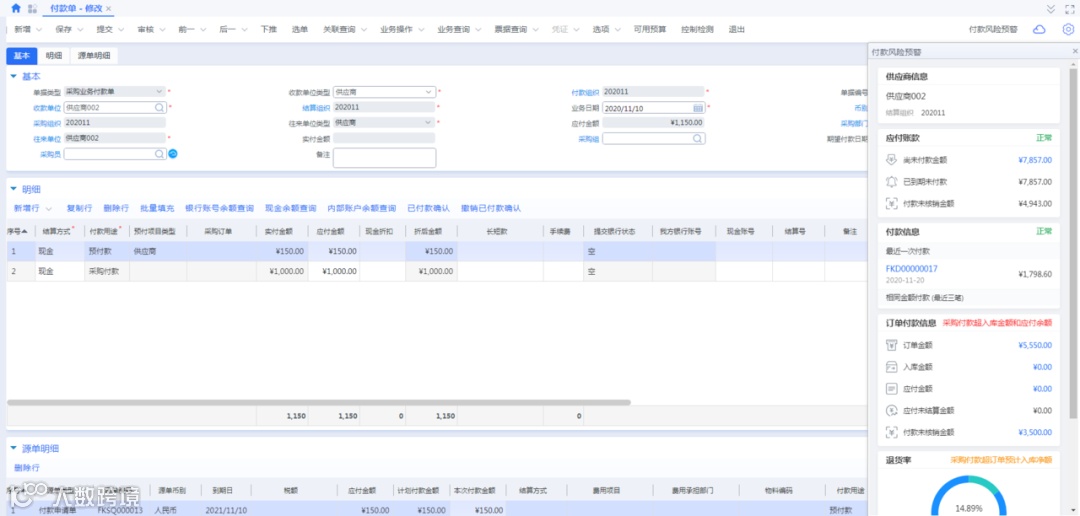Click 撤销已付款确认
The width and height of the screenshot is (1080, 516).
click(x=491, y=208)
